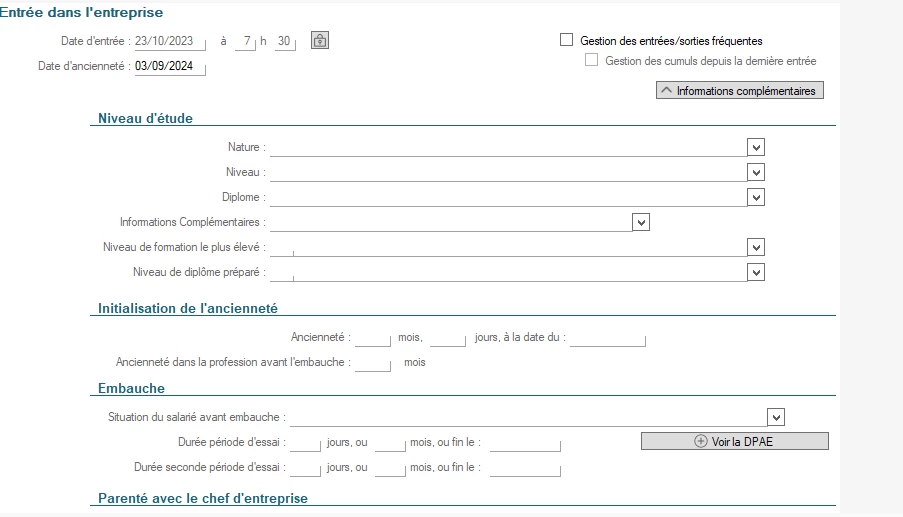Open the Diplome dropdown

click(756, 197)
